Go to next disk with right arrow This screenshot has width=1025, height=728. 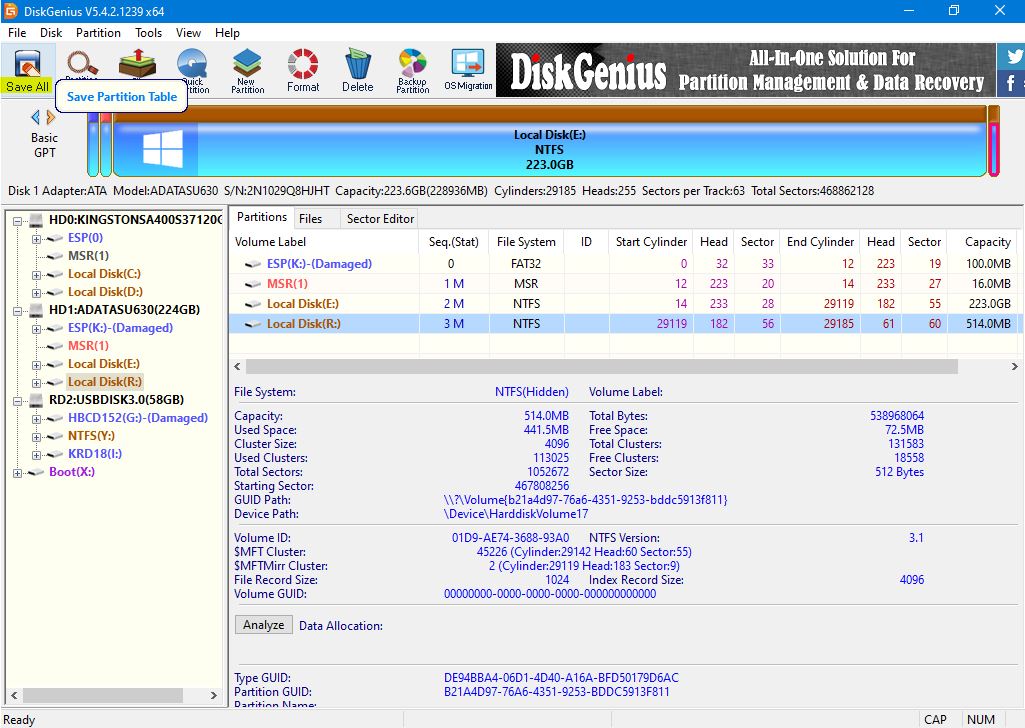(x=52, y=118)
